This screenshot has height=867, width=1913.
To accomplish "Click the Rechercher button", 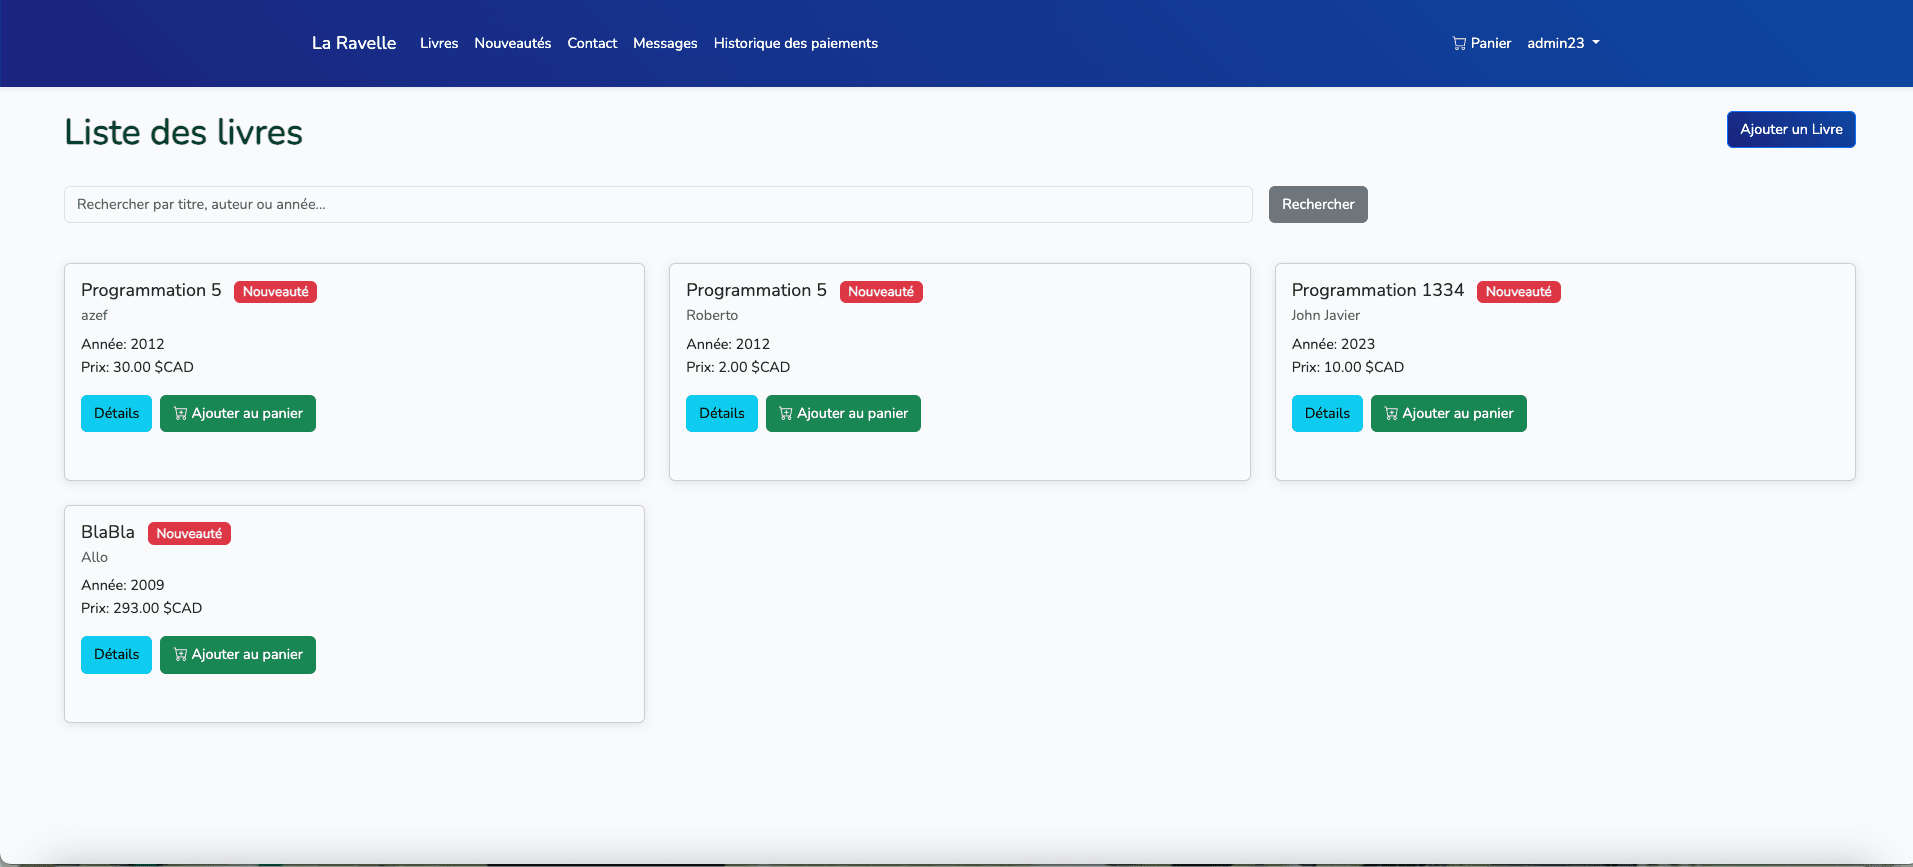I will point(1317,204).
